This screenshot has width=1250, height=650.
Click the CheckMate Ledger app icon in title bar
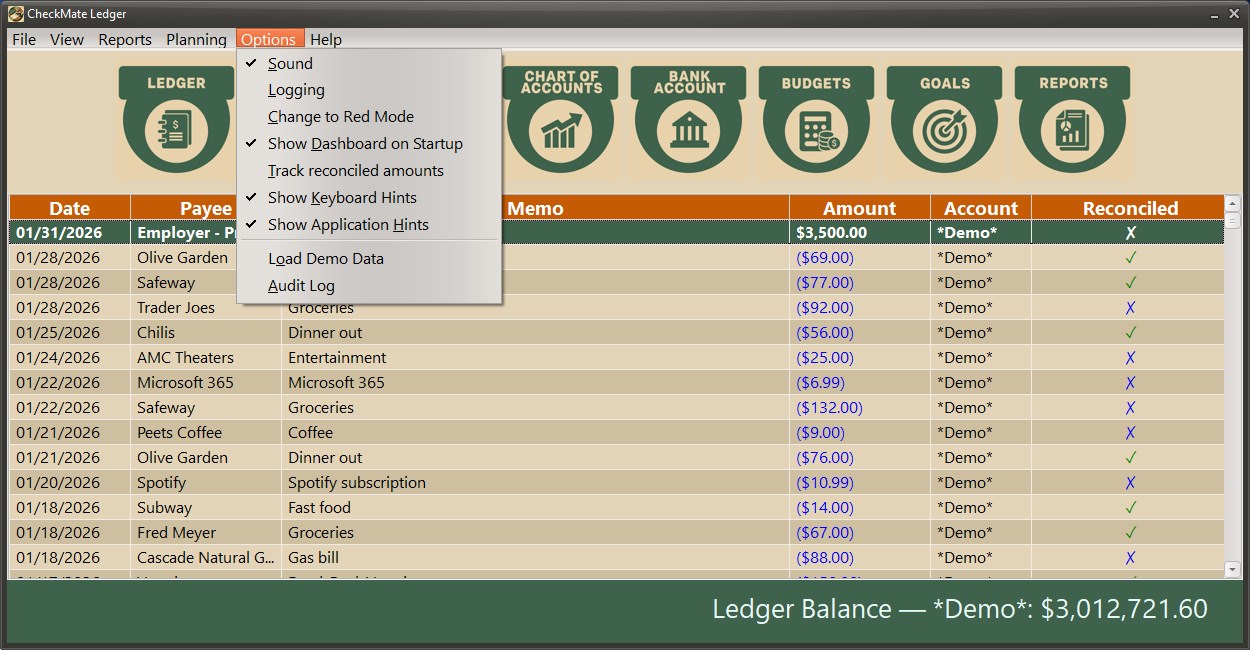pyautogui.click(x=15, y=14)
